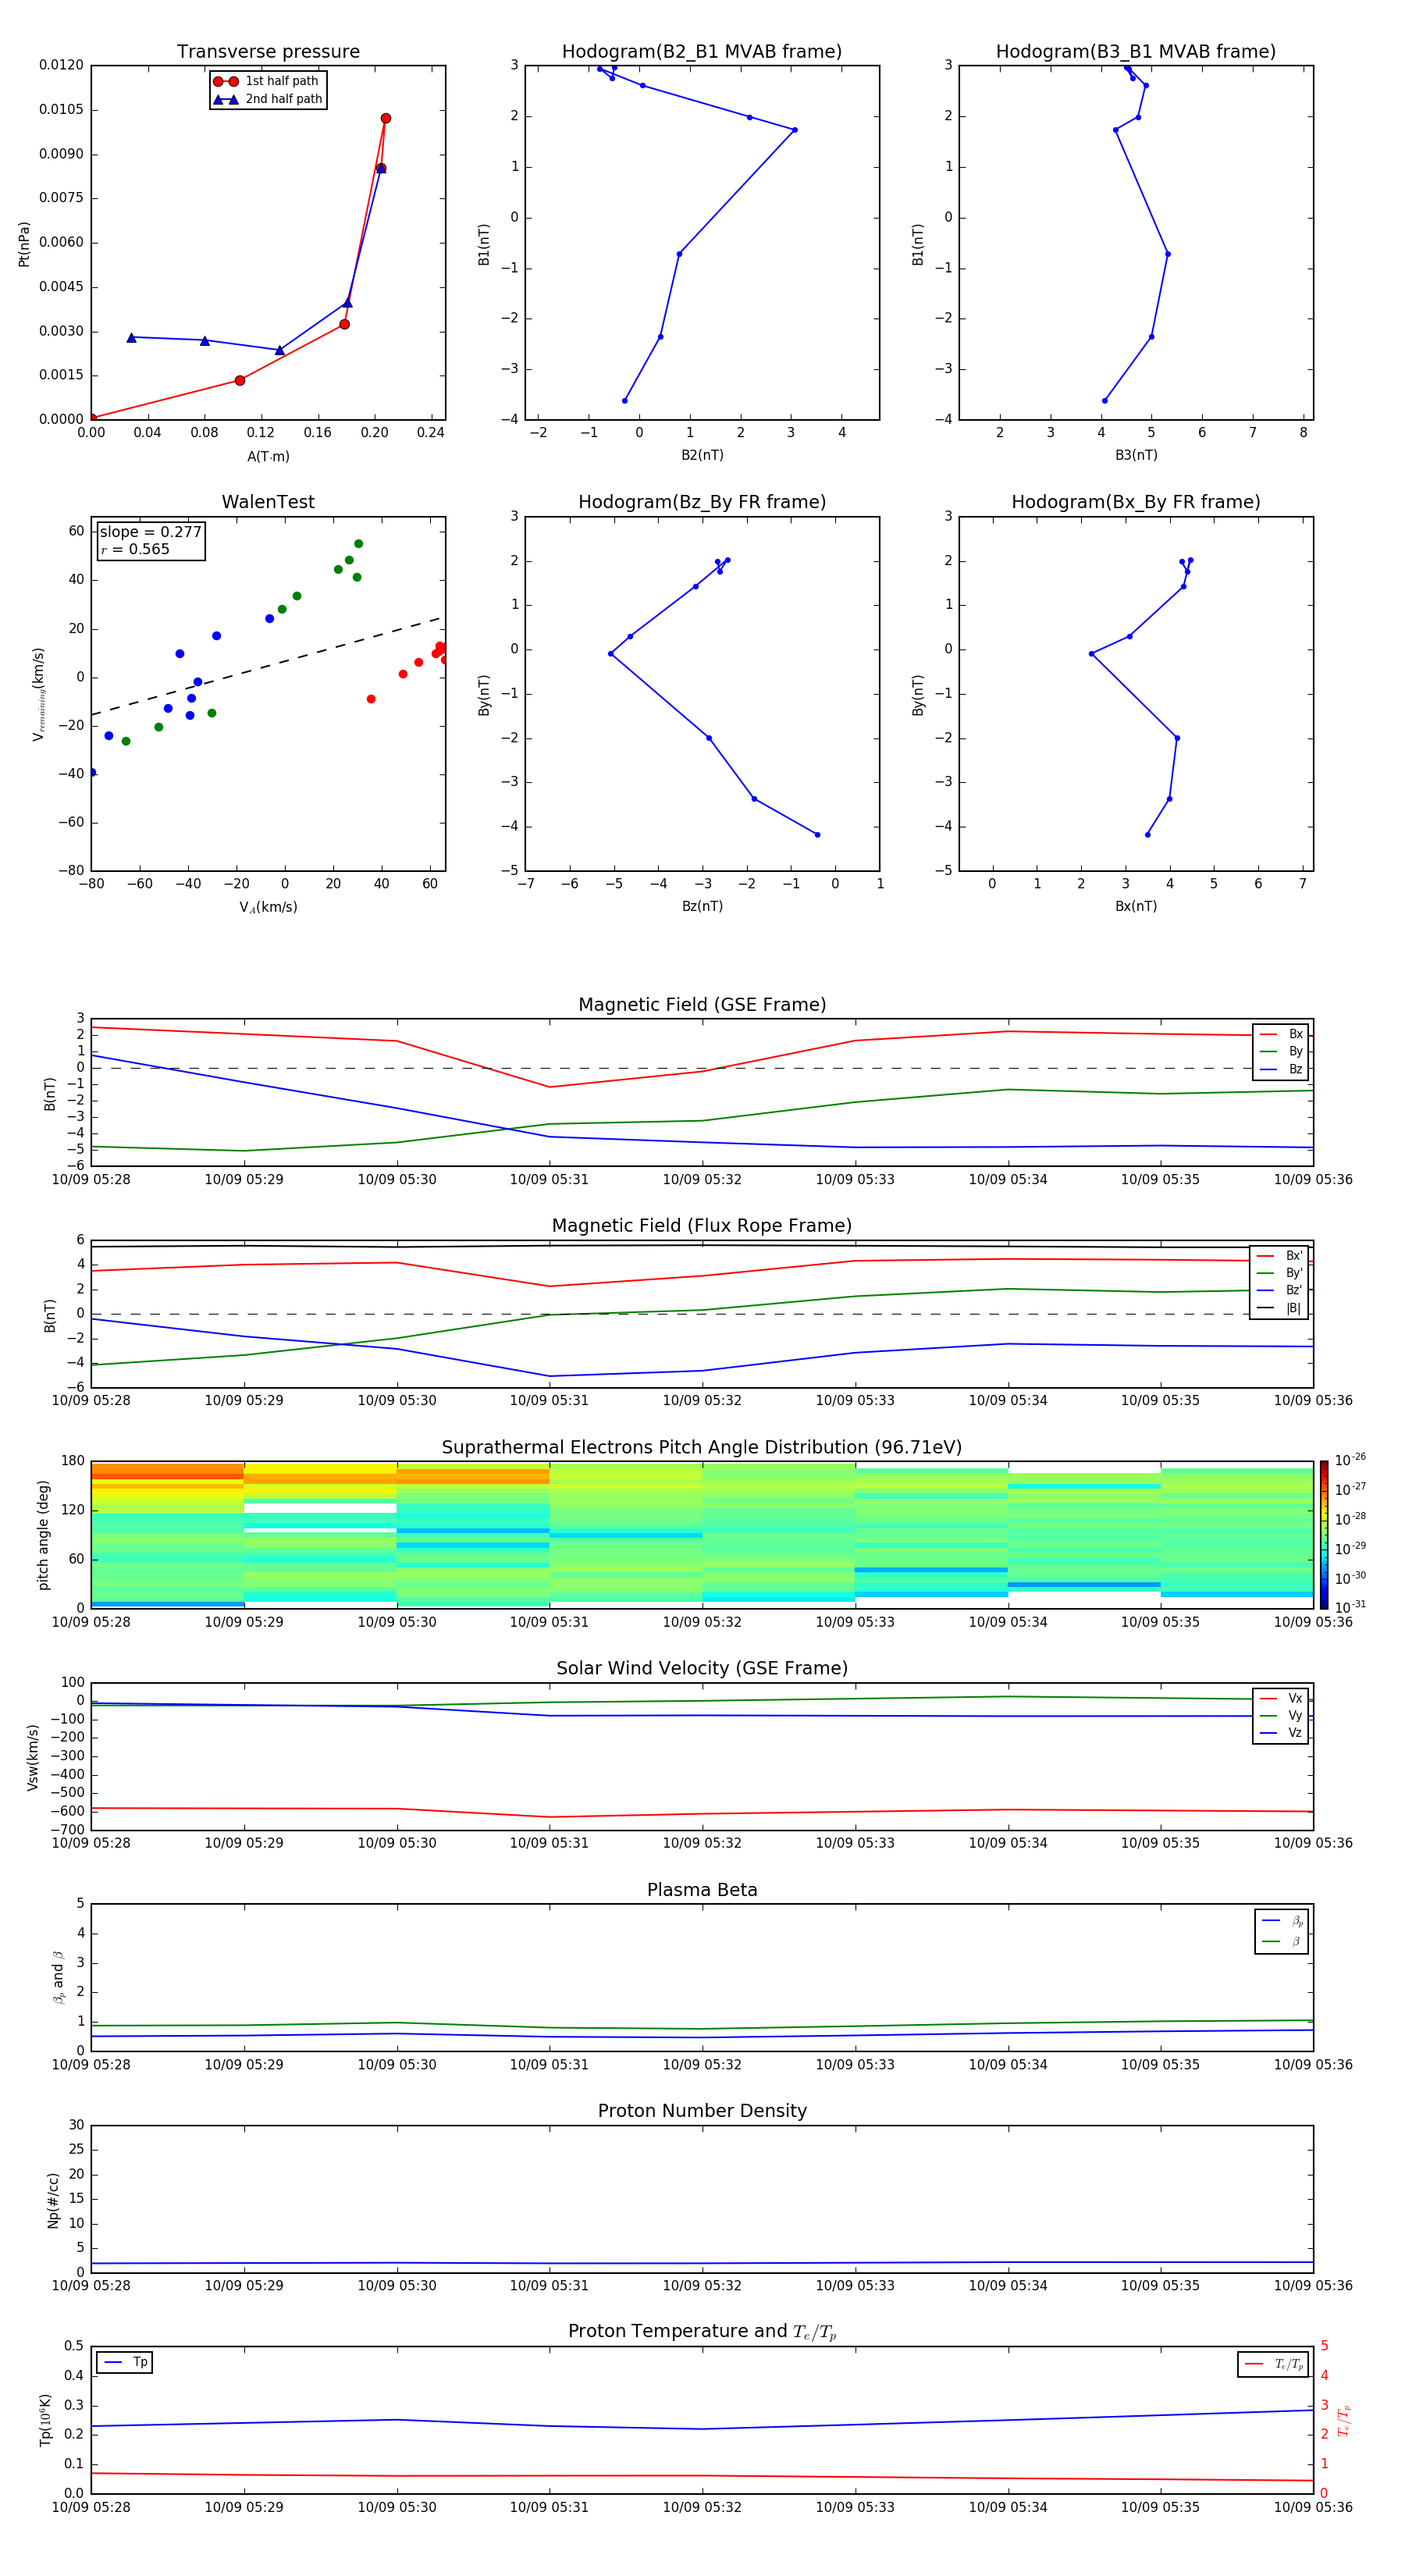Click the 'Np(#/cc)' y-axis label
Viewport: 1405px width, 2576px height.
(x=53, y=2200)
